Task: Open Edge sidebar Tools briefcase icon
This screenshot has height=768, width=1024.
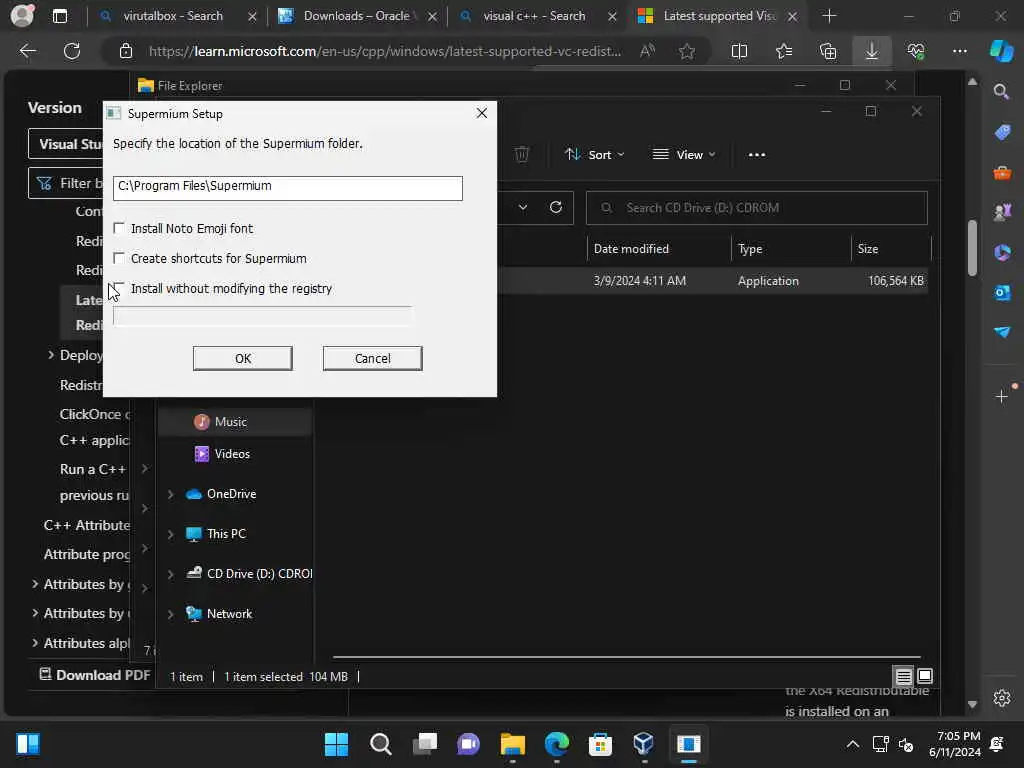Action: click(x=1002, y=173)
